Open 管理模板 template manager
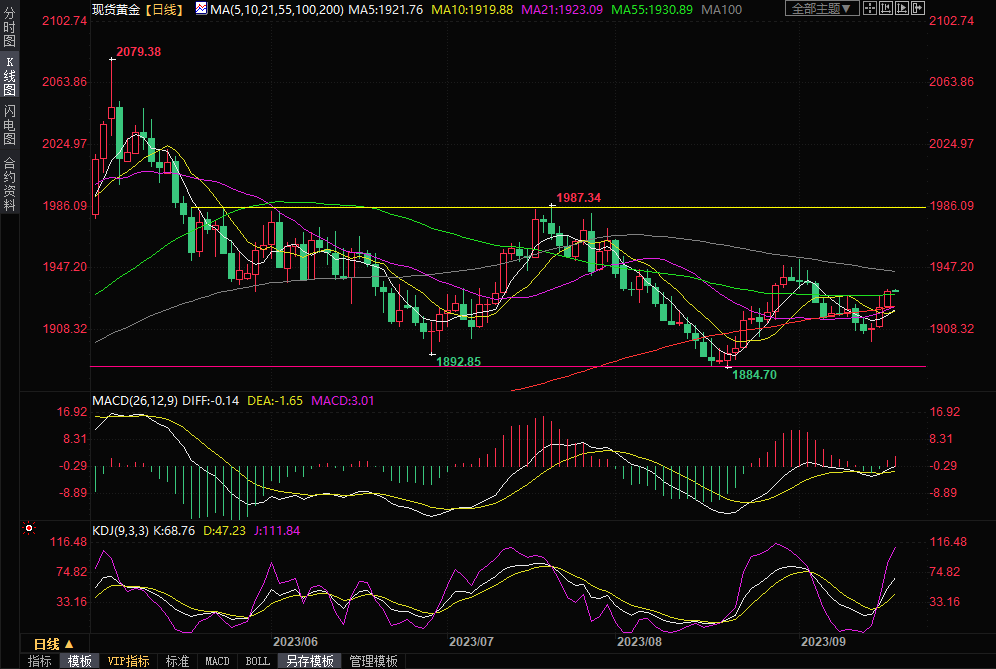 pos(373,661)
